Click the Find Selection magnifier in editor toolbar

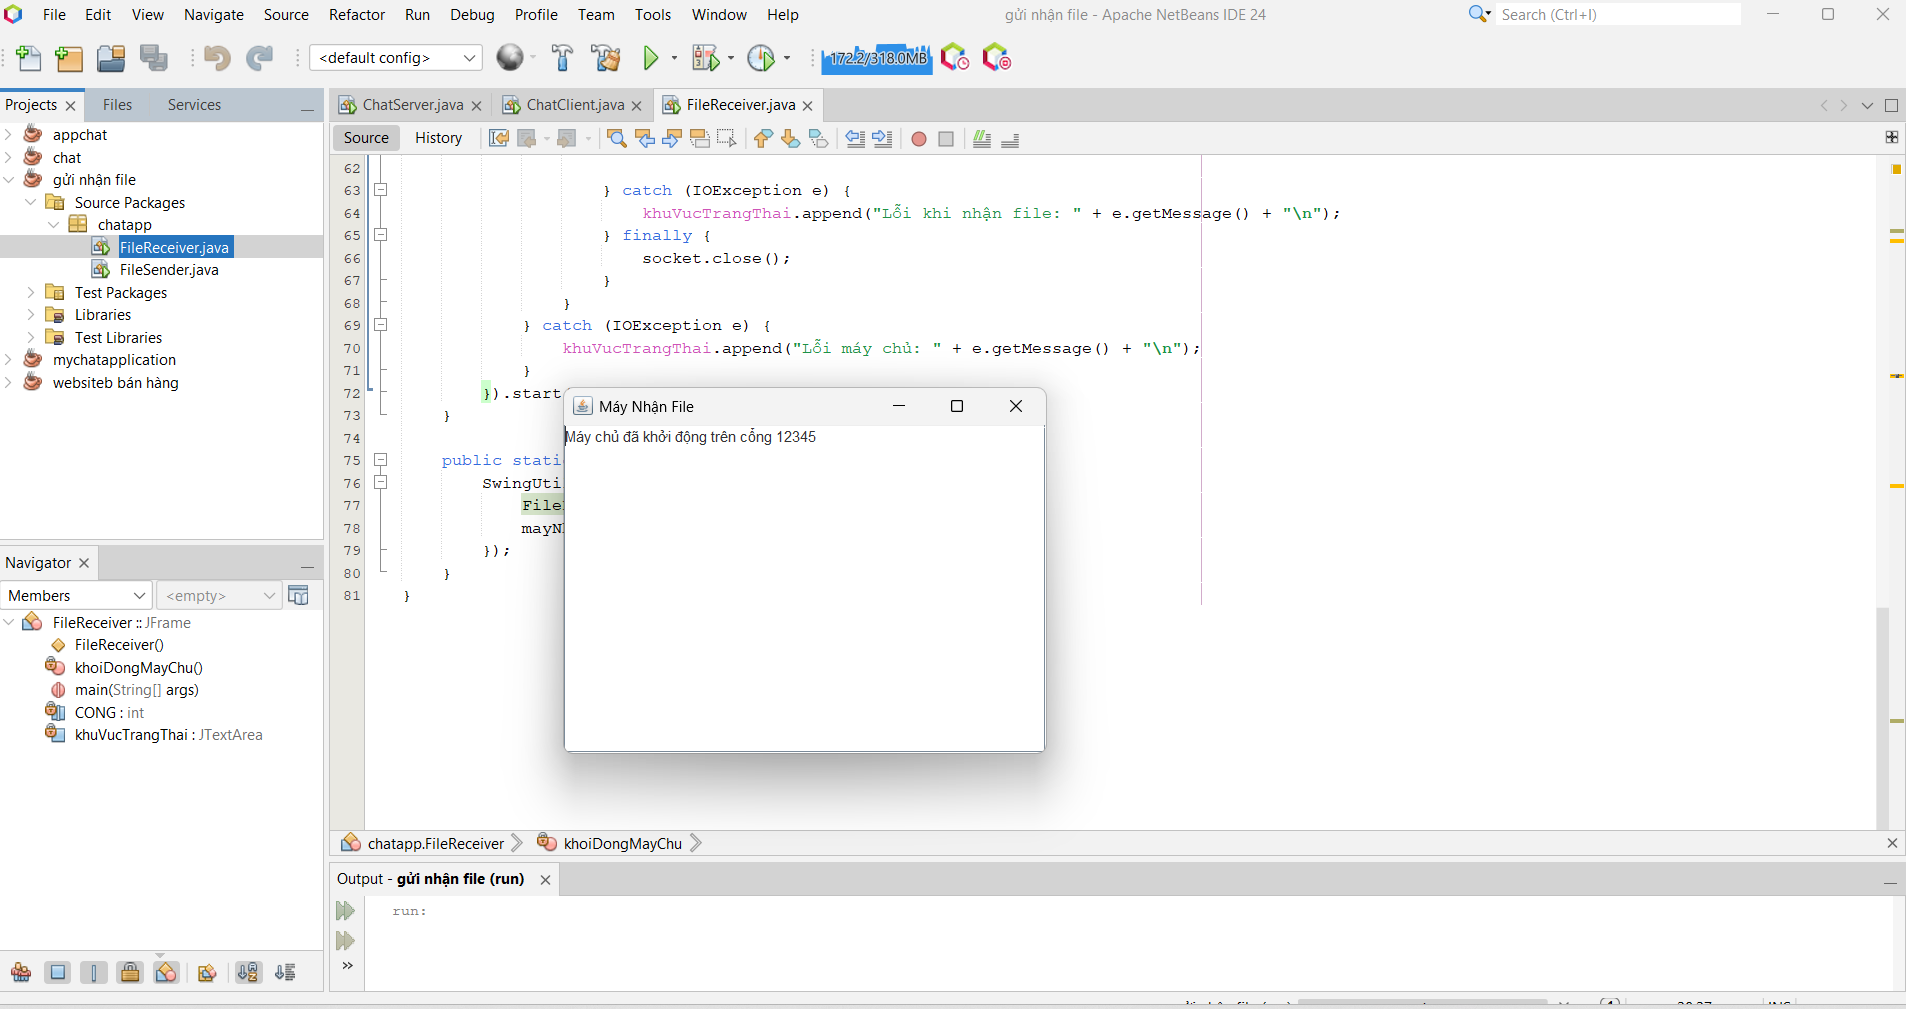[617, 139]
